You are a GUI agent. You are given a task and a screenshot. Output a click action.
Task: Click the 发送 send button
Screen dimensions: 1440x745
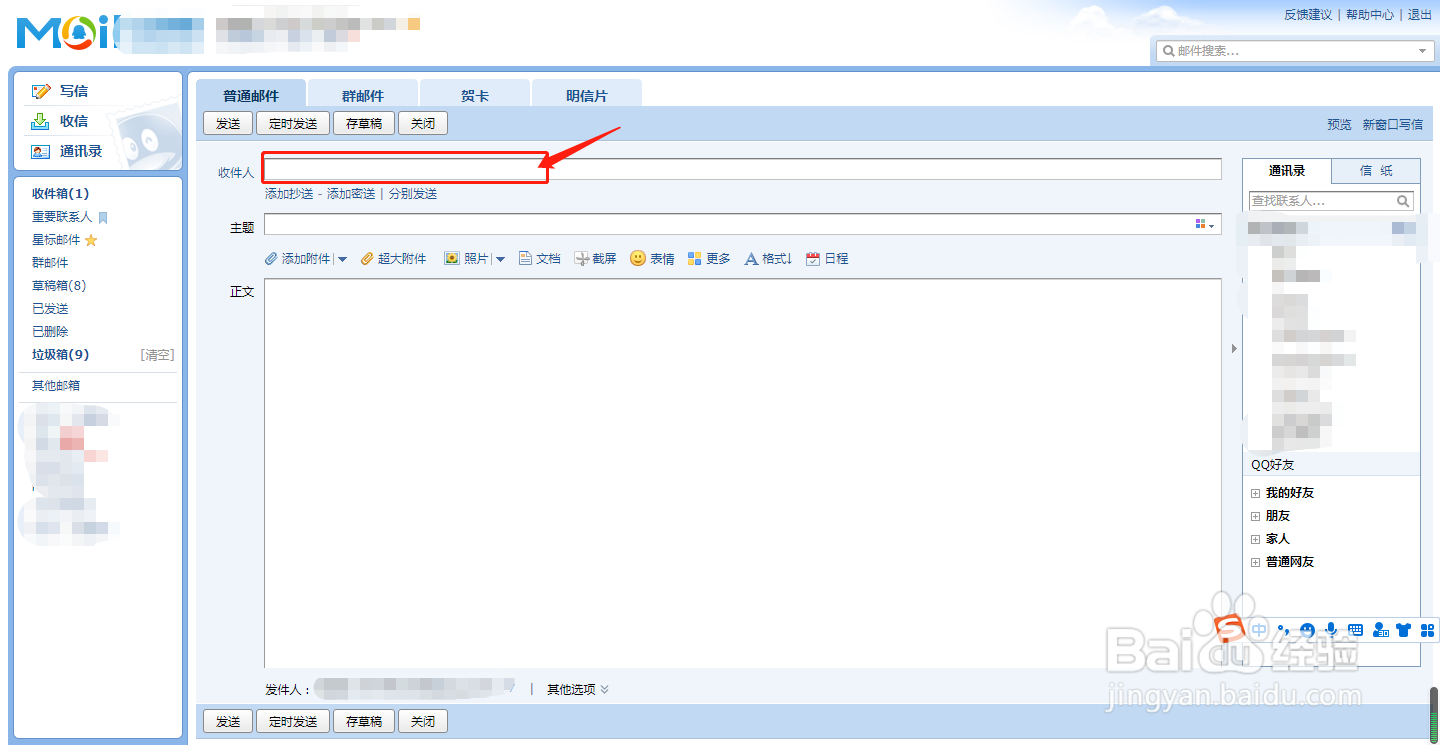228,122
